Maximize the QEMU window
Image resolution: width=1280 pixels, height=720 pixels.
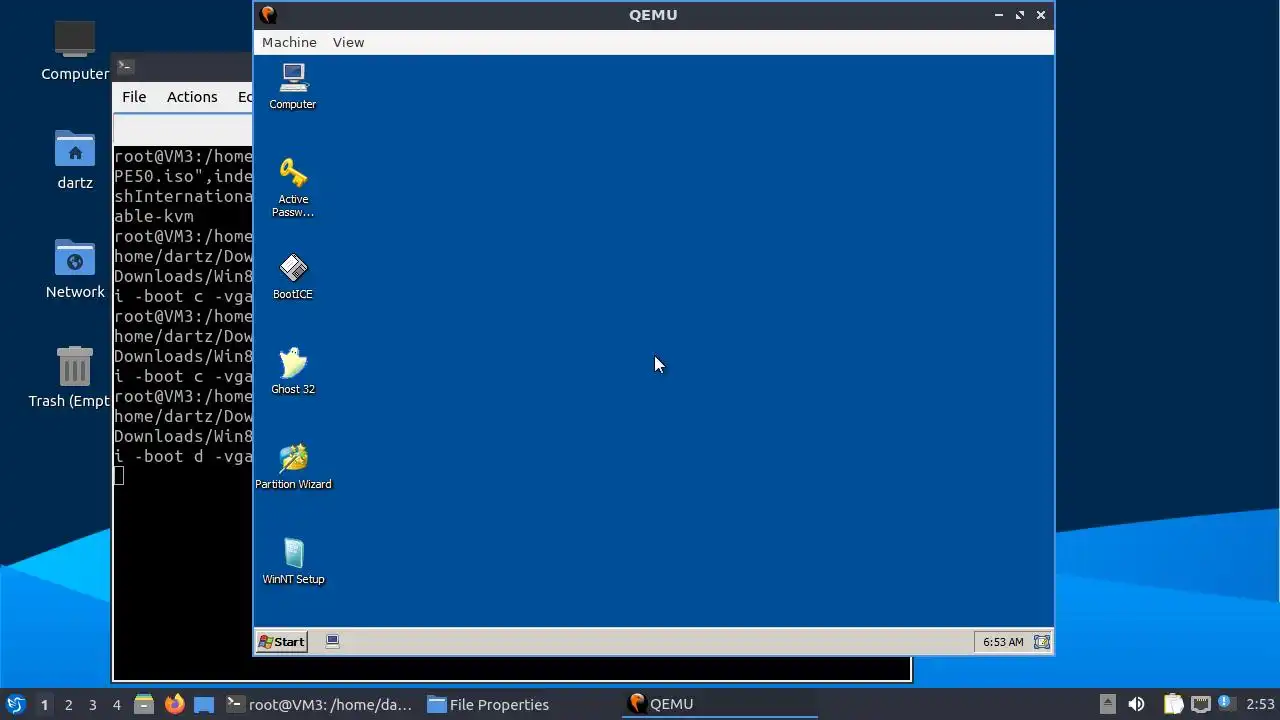click(1019, 15)
